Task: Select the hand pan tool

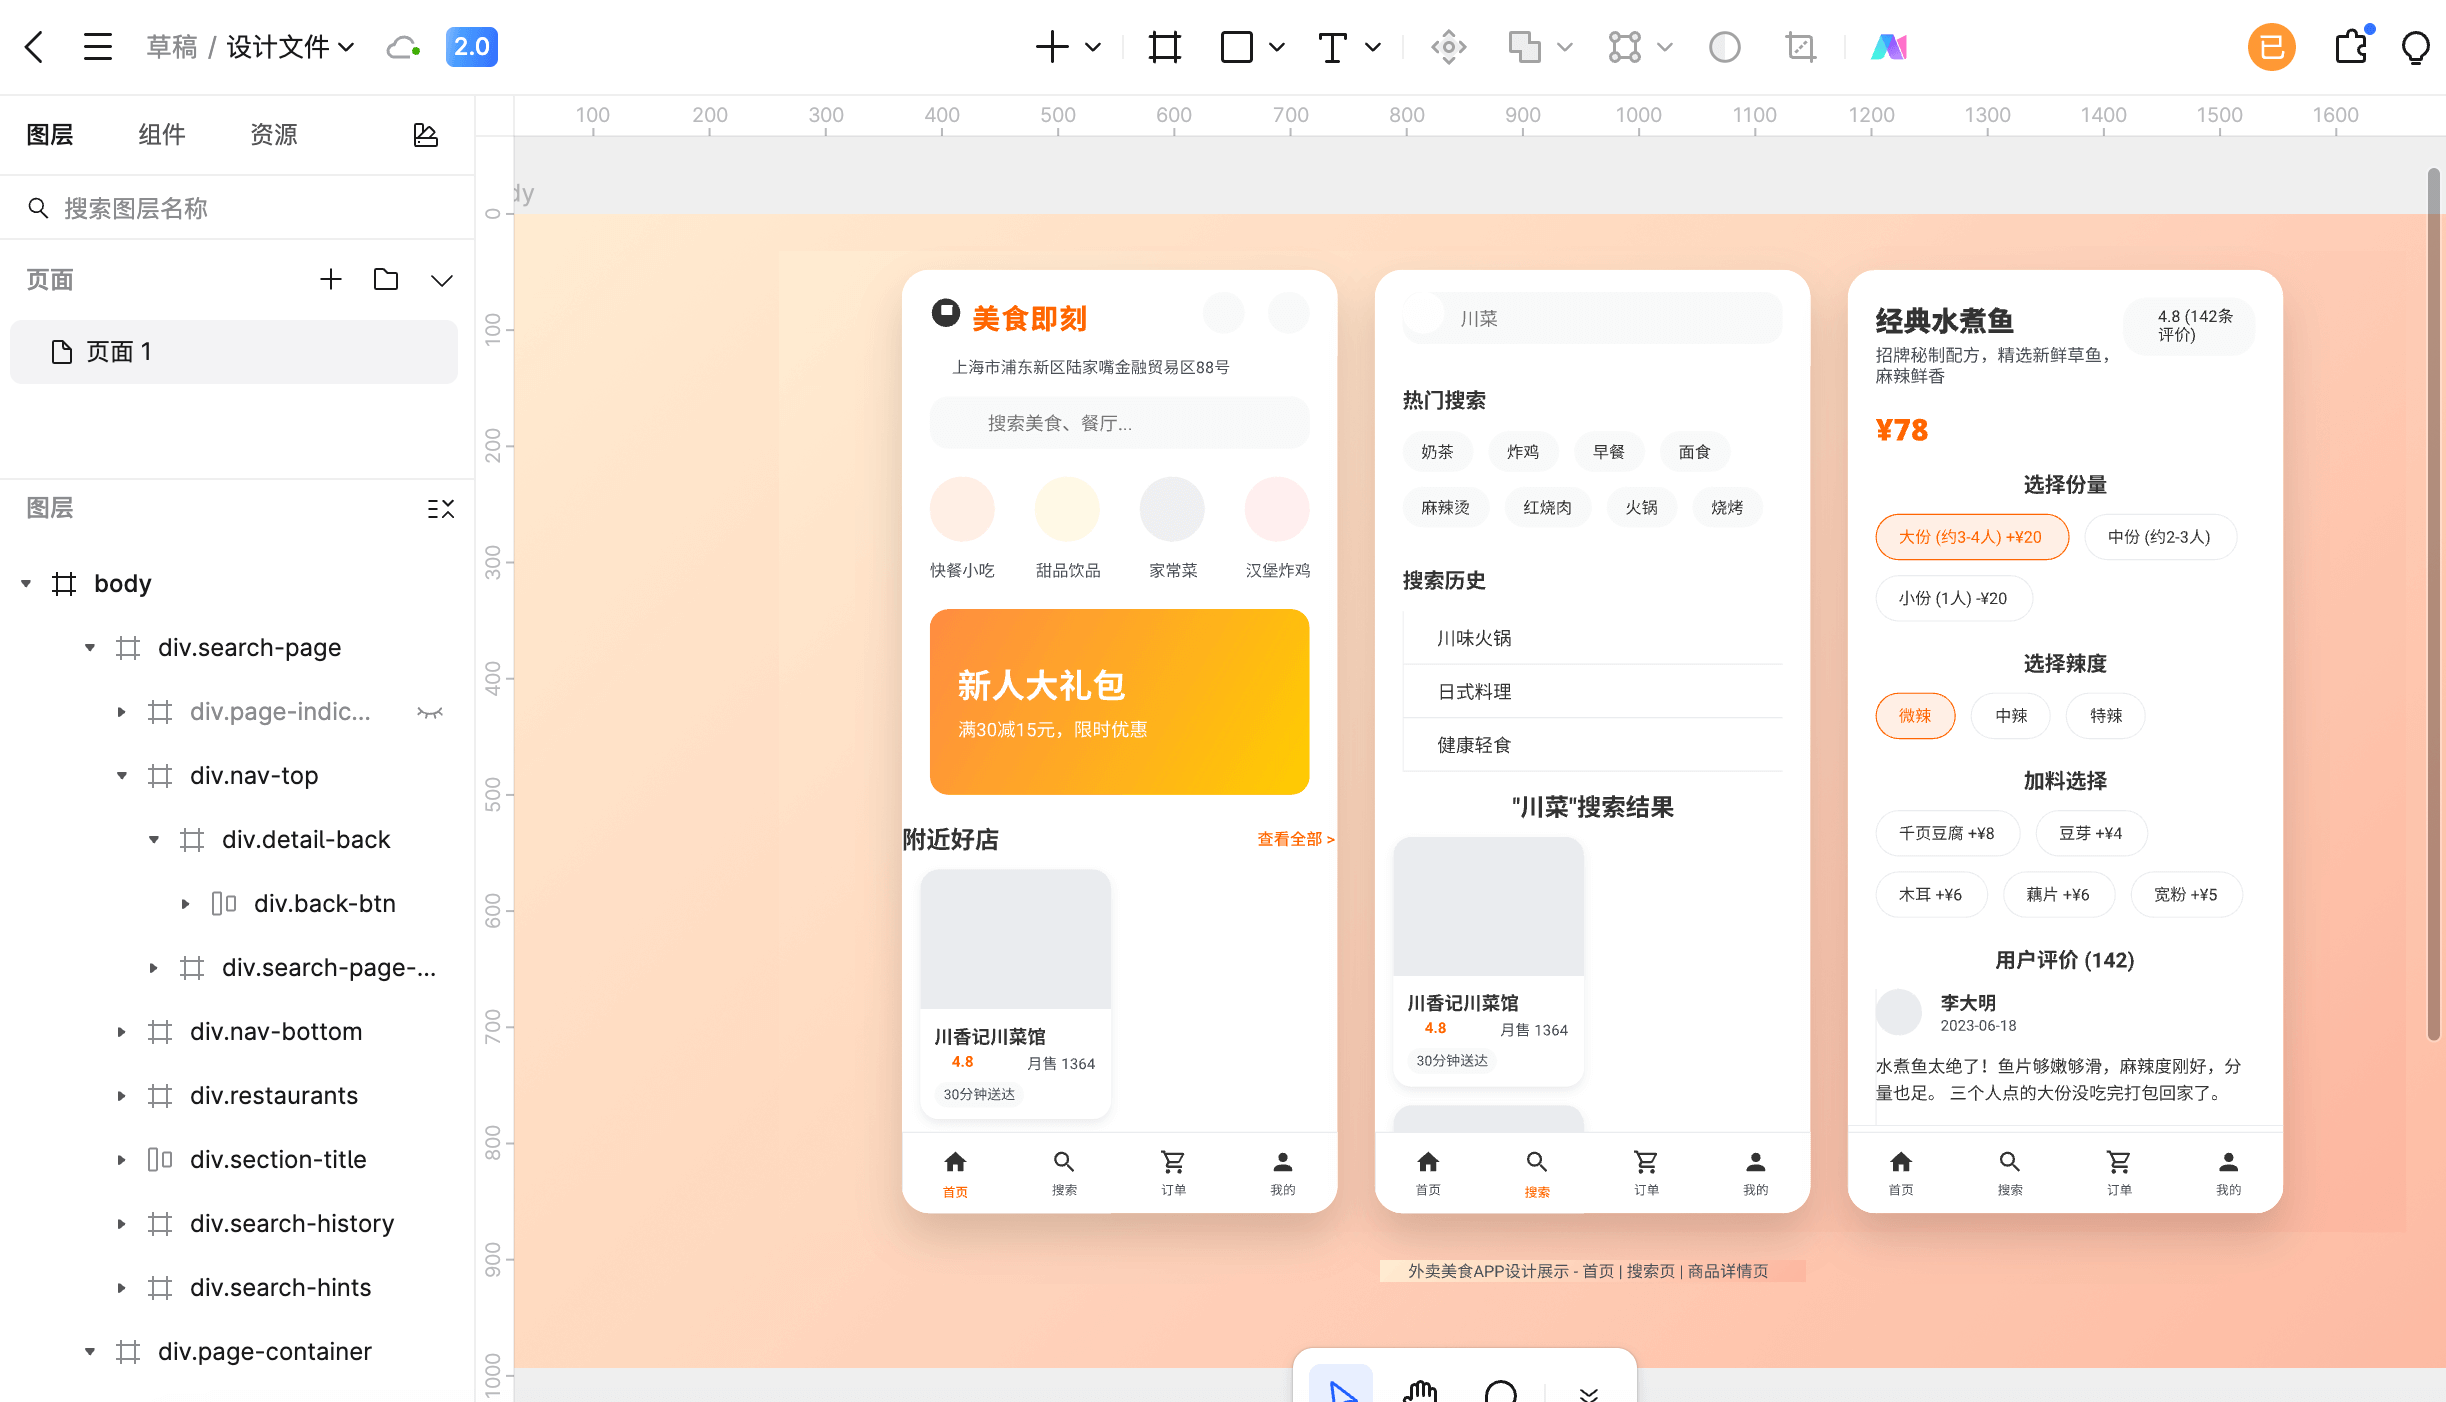Action: tap(1419, 1390)
